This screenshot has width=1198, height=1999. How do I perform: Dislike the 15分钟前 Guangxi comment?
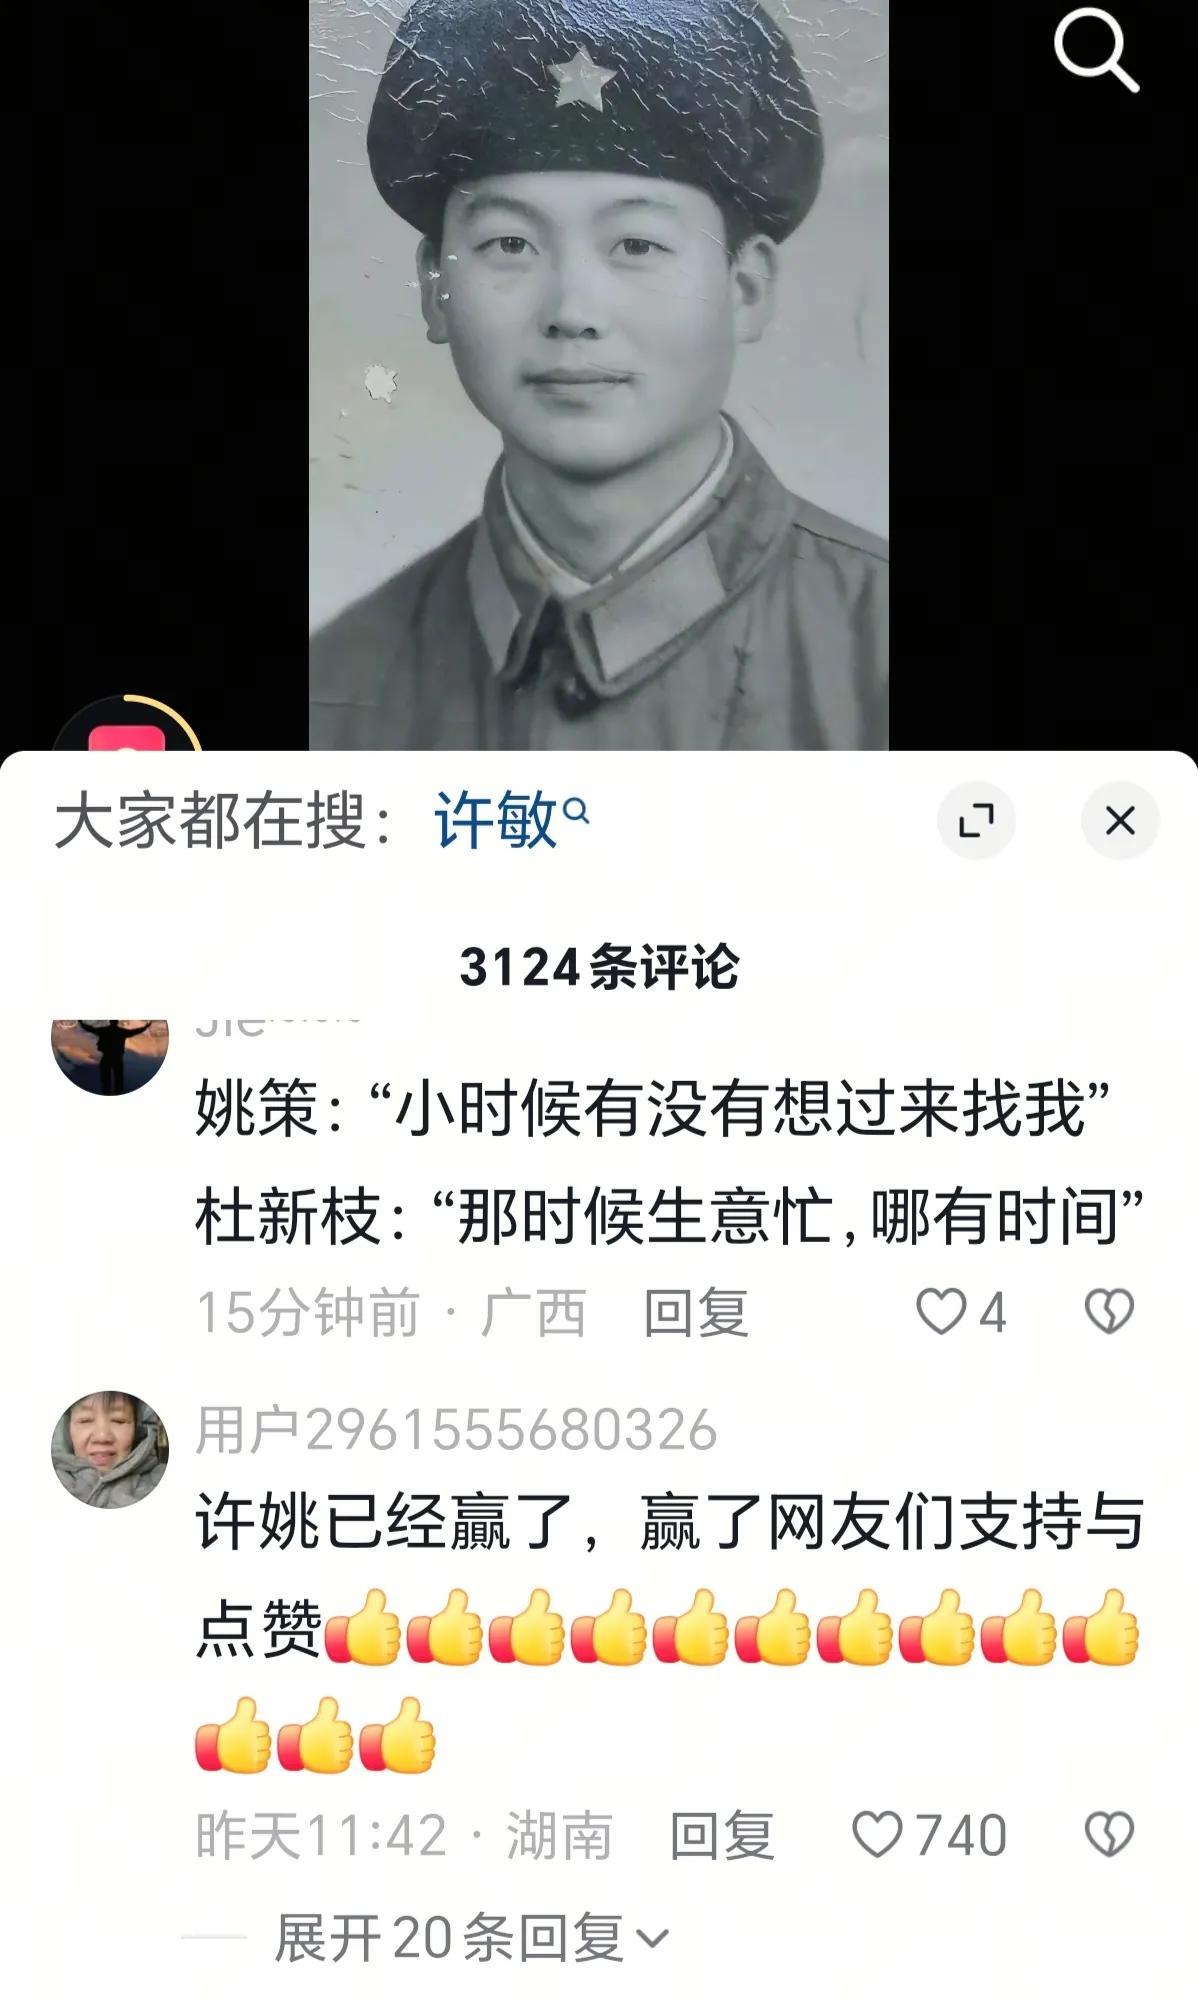[1109, 1311]
